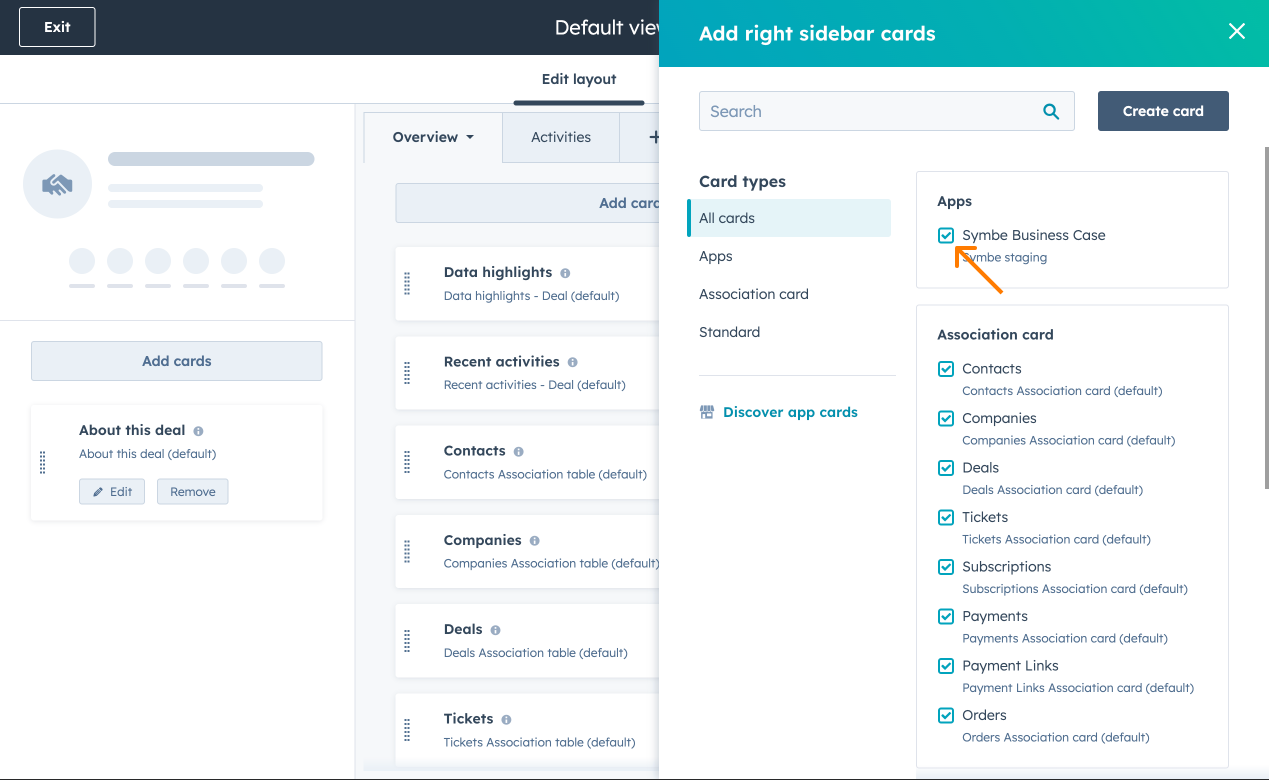Click info icon next to Data highlights
The image size is (1269, 780).
[x=565, y=273]
